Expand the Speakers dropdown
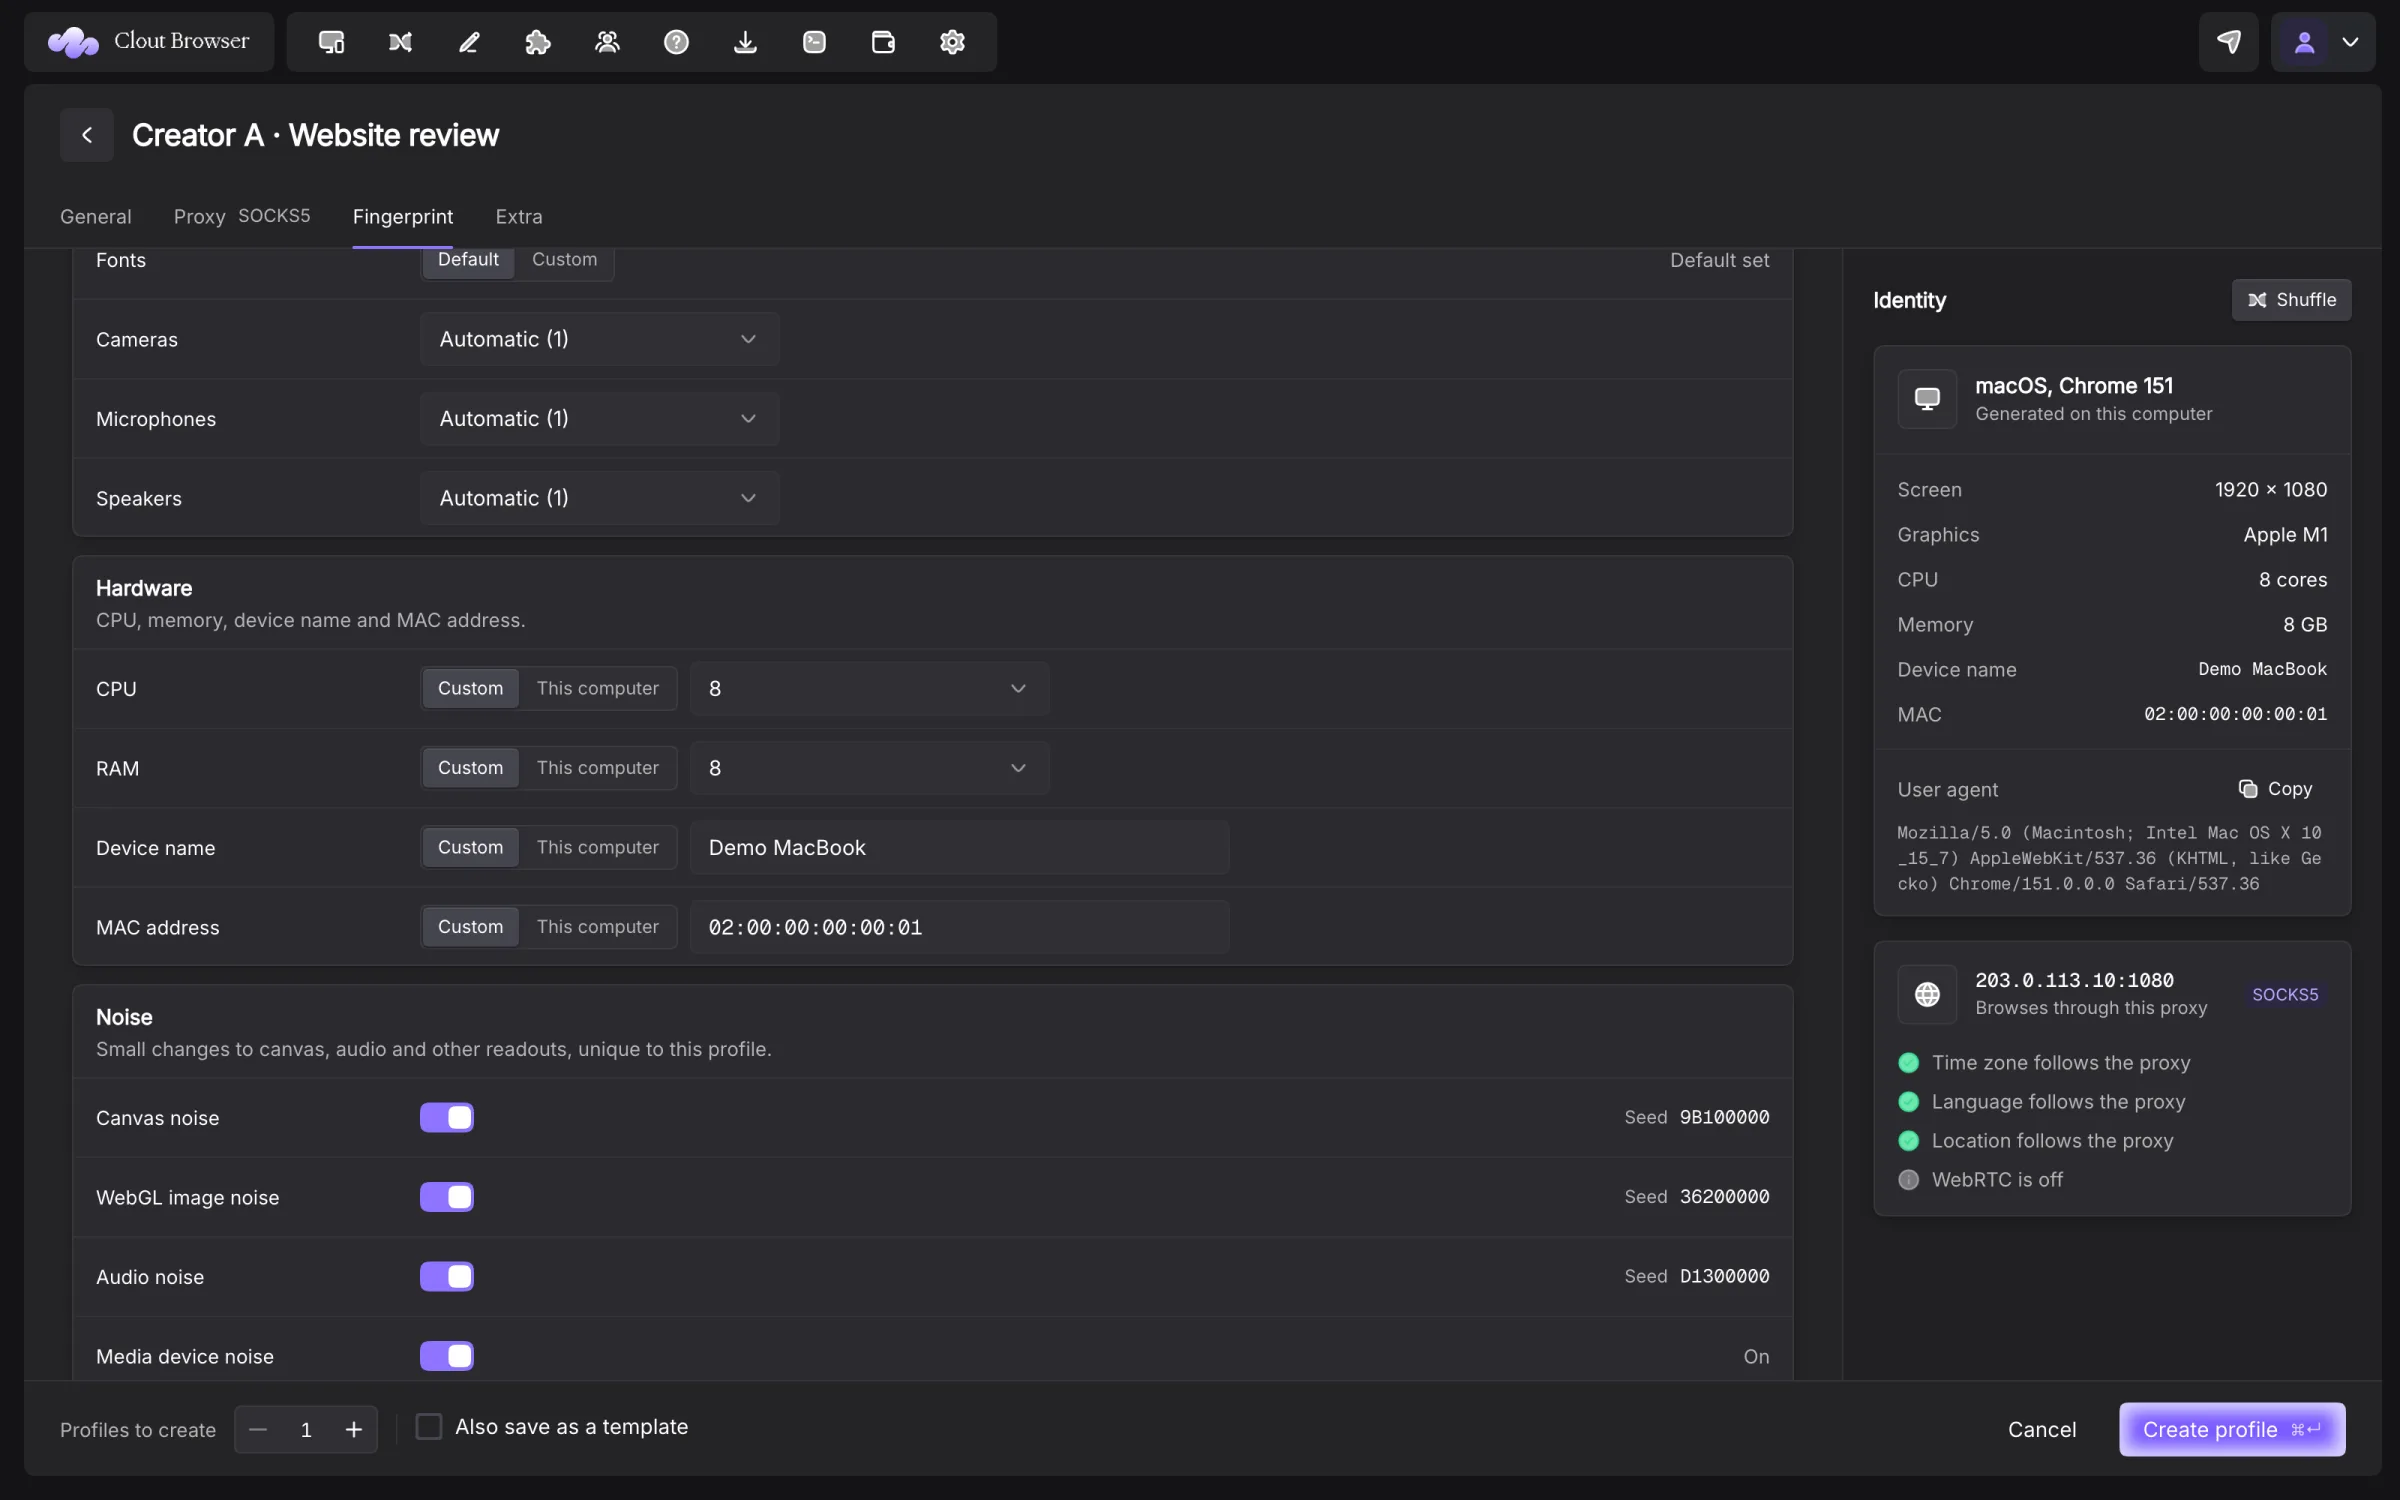 coord(599,498)
